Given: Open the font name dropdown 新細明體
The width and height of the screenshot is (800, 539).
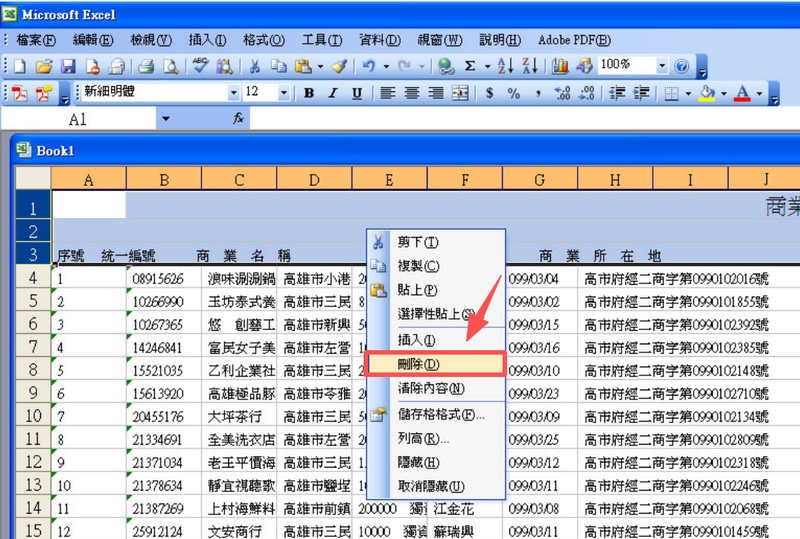Looking at the screenshot, I should pyautogui.click(x=233, y=93).
